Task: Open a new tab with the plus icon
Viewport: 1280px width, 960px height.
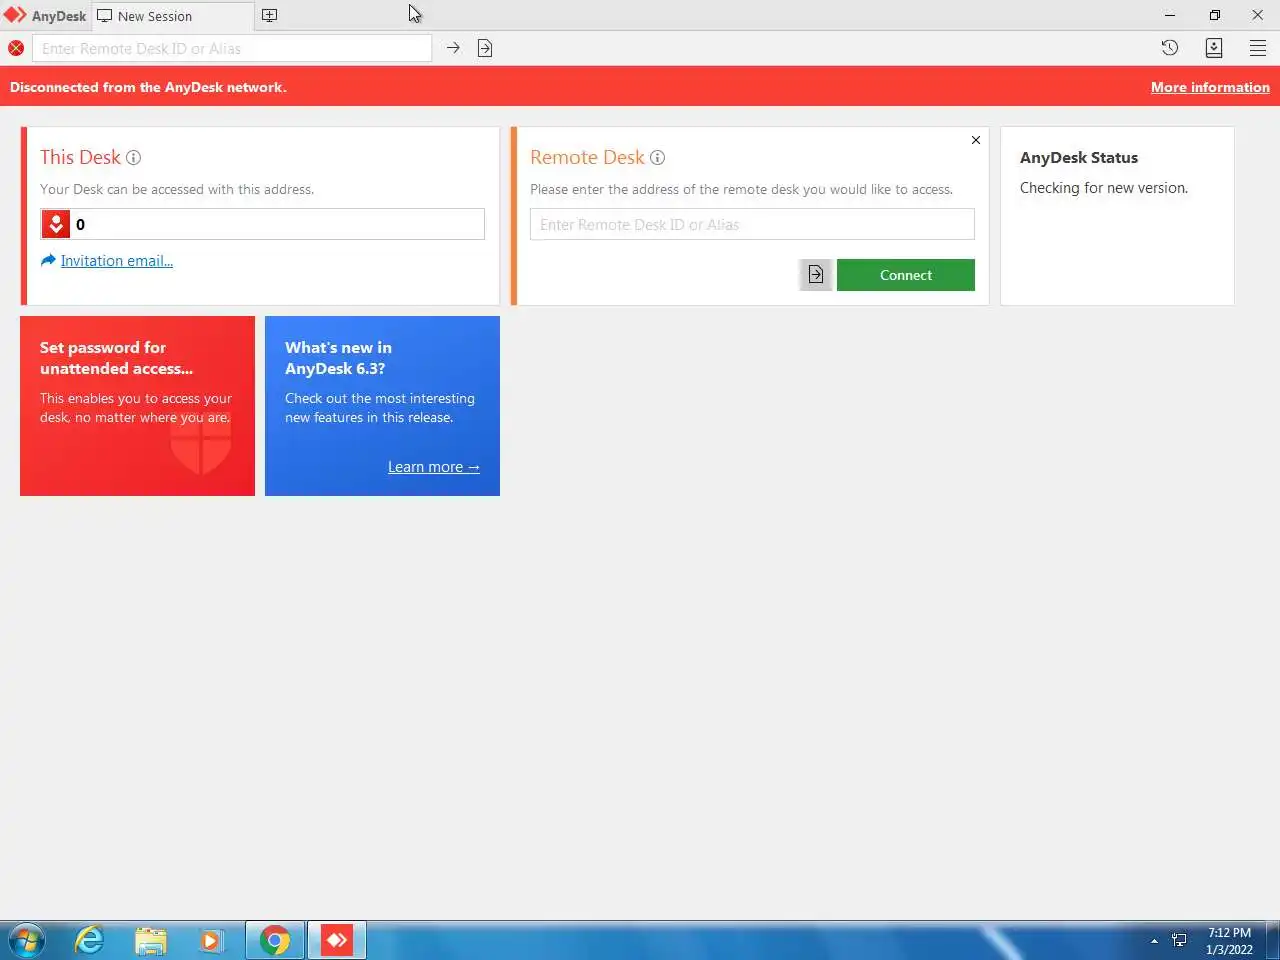Action: pyautogui.click(x=269, y=16)
